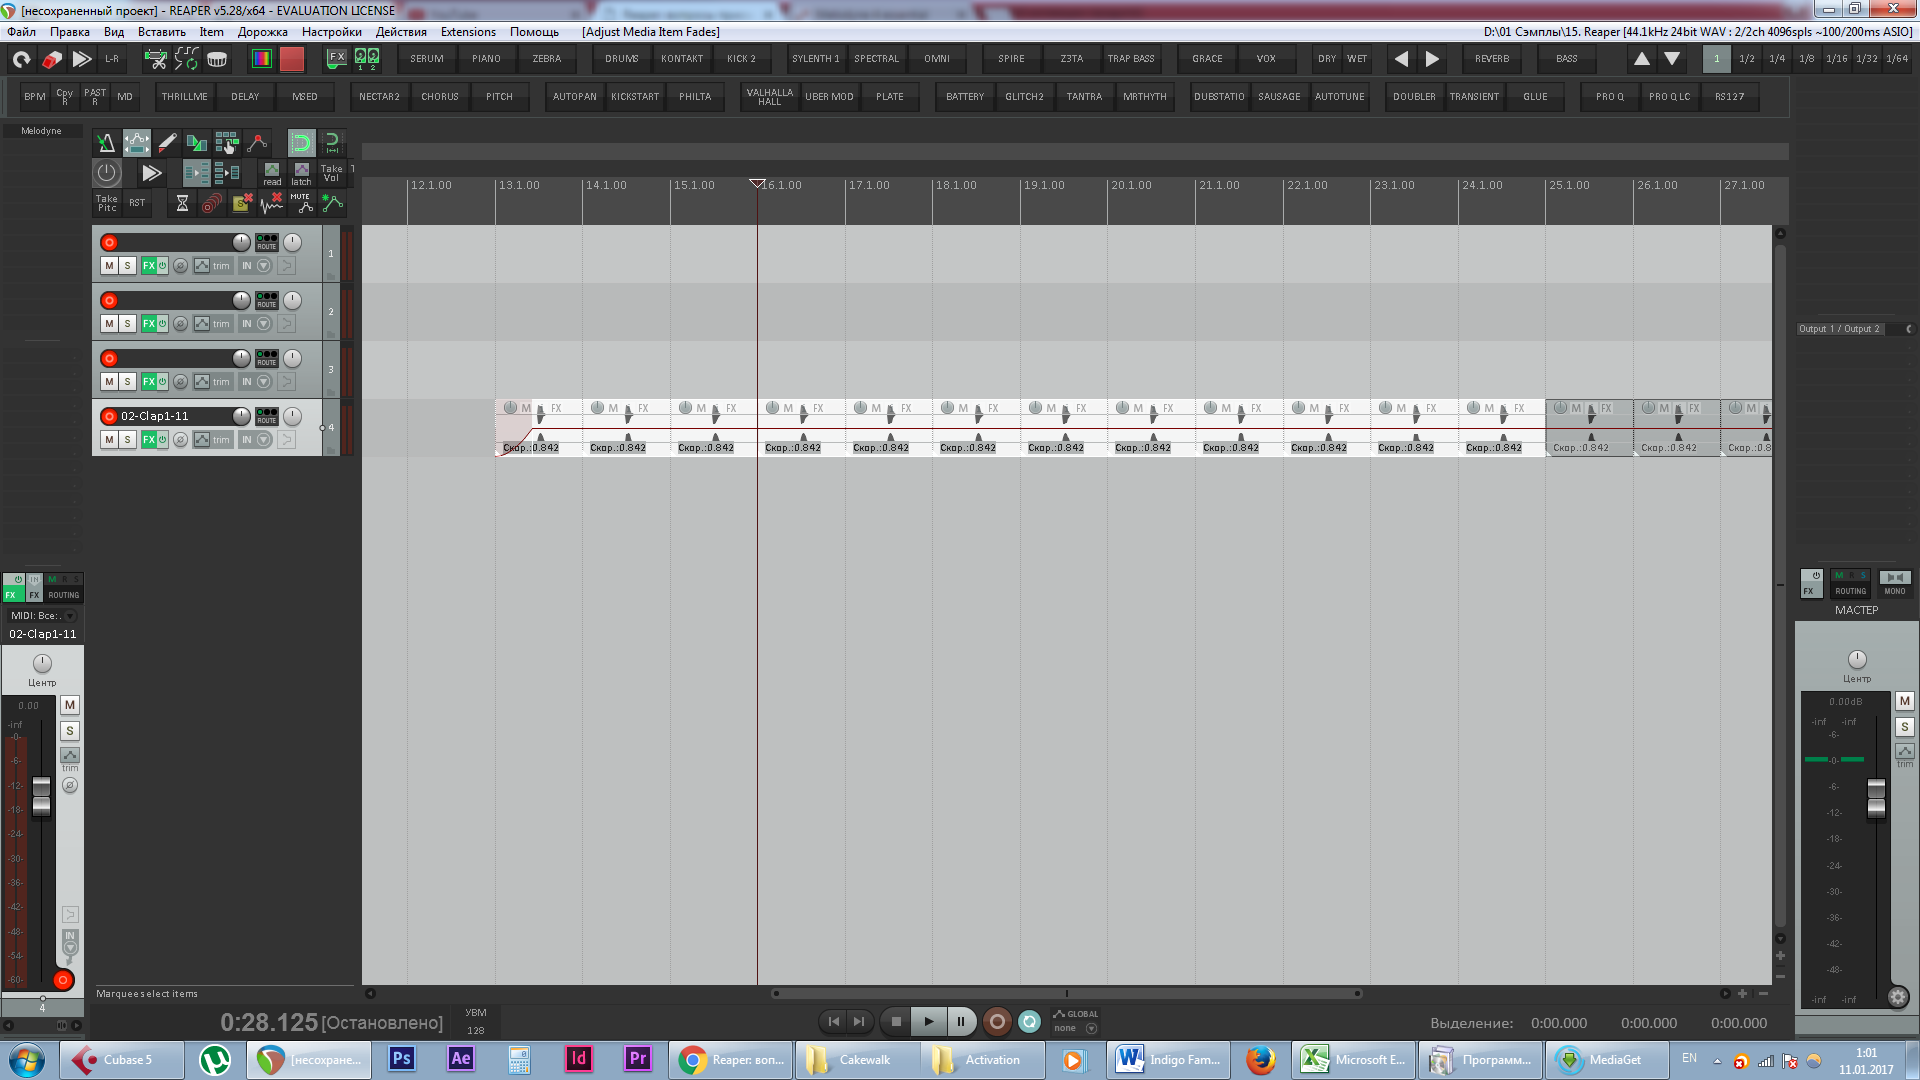Solo track 2
The image size is (1920, 1080).
[128, 324]
